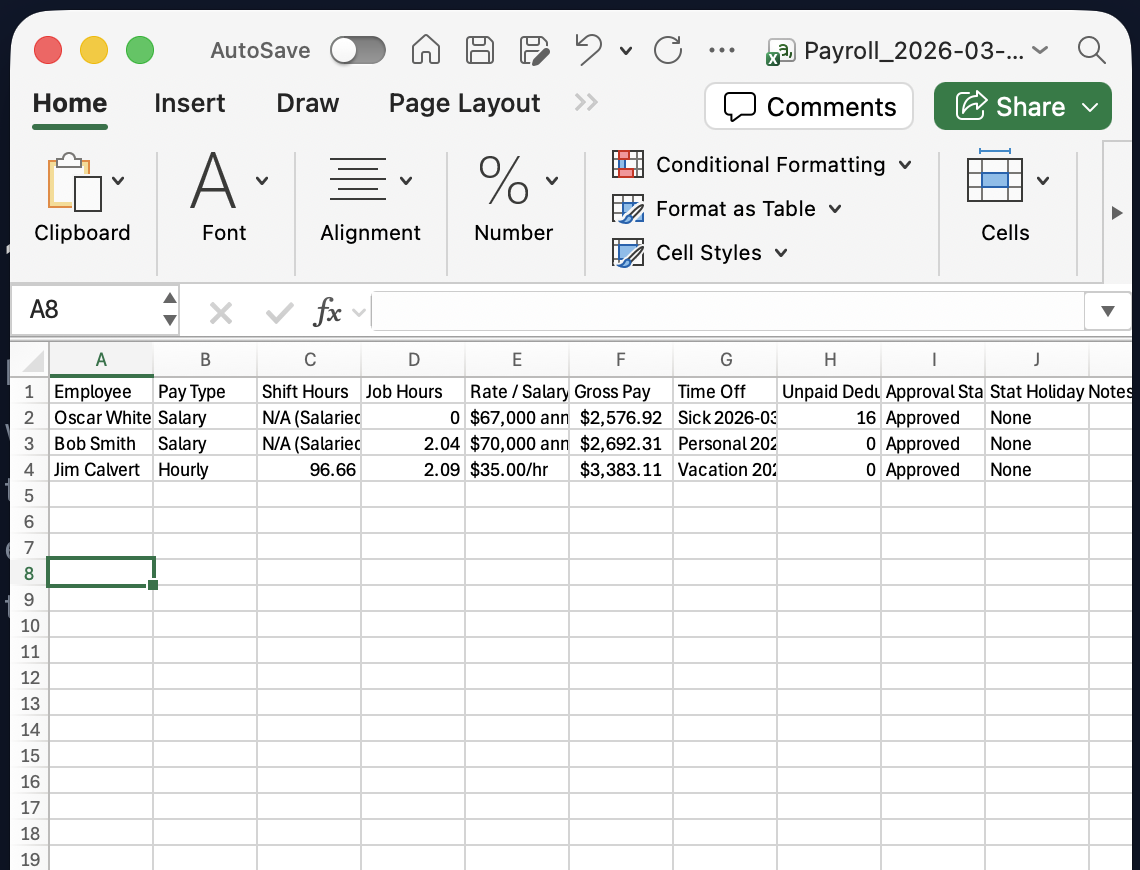Screen dimensions: 1140x870
Task: Select column A header
Action: (101, 360)
